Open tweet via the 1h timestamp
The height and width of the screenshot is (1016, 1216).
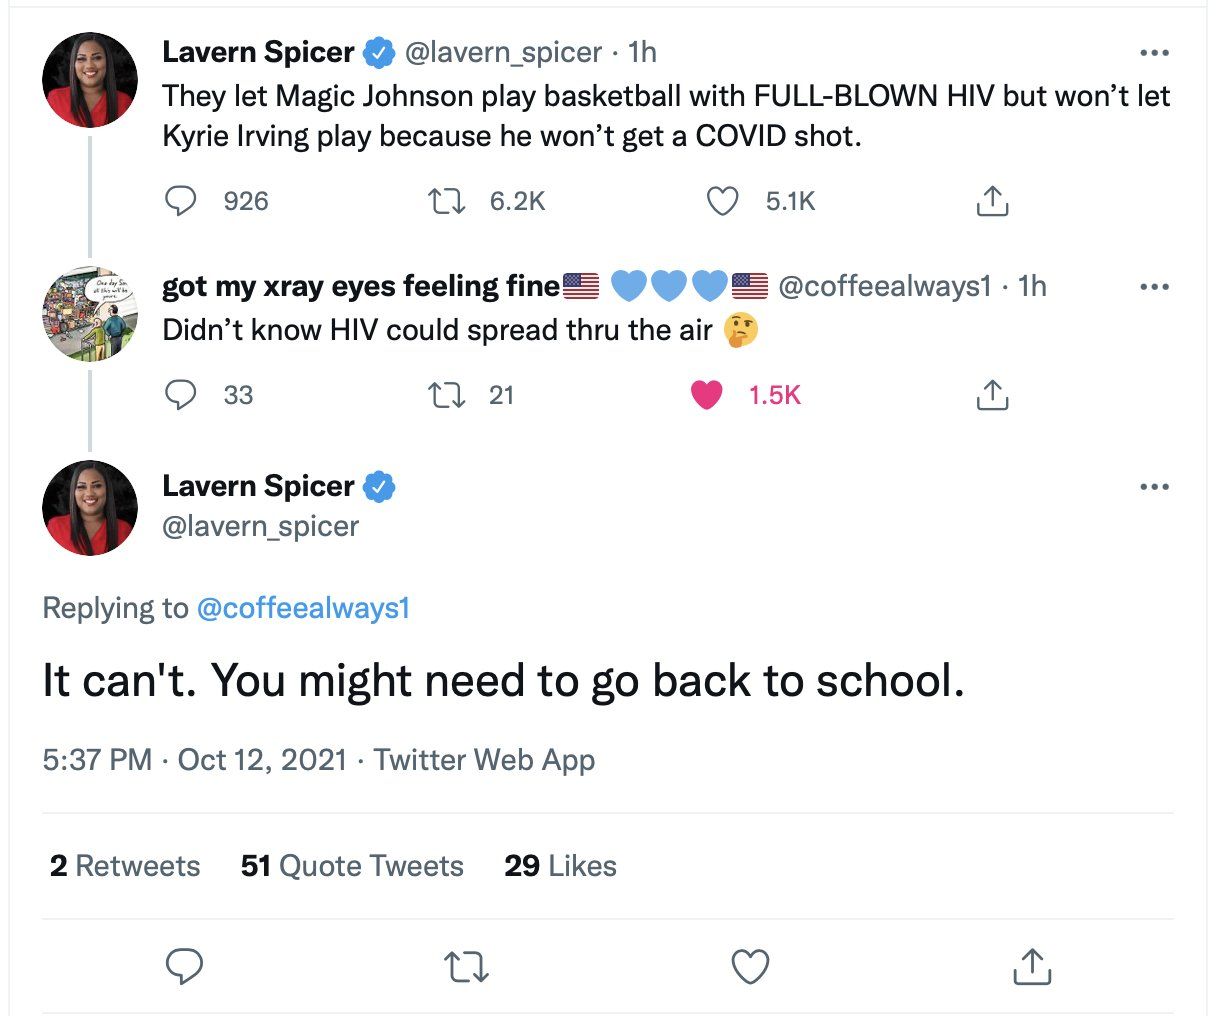(x=645, y=51)
